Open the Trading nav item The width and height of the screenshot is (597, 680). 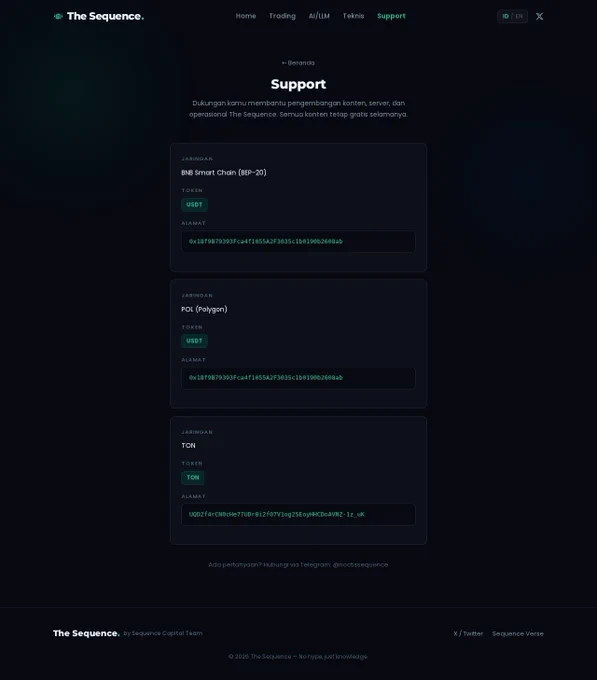coord(282,16)
